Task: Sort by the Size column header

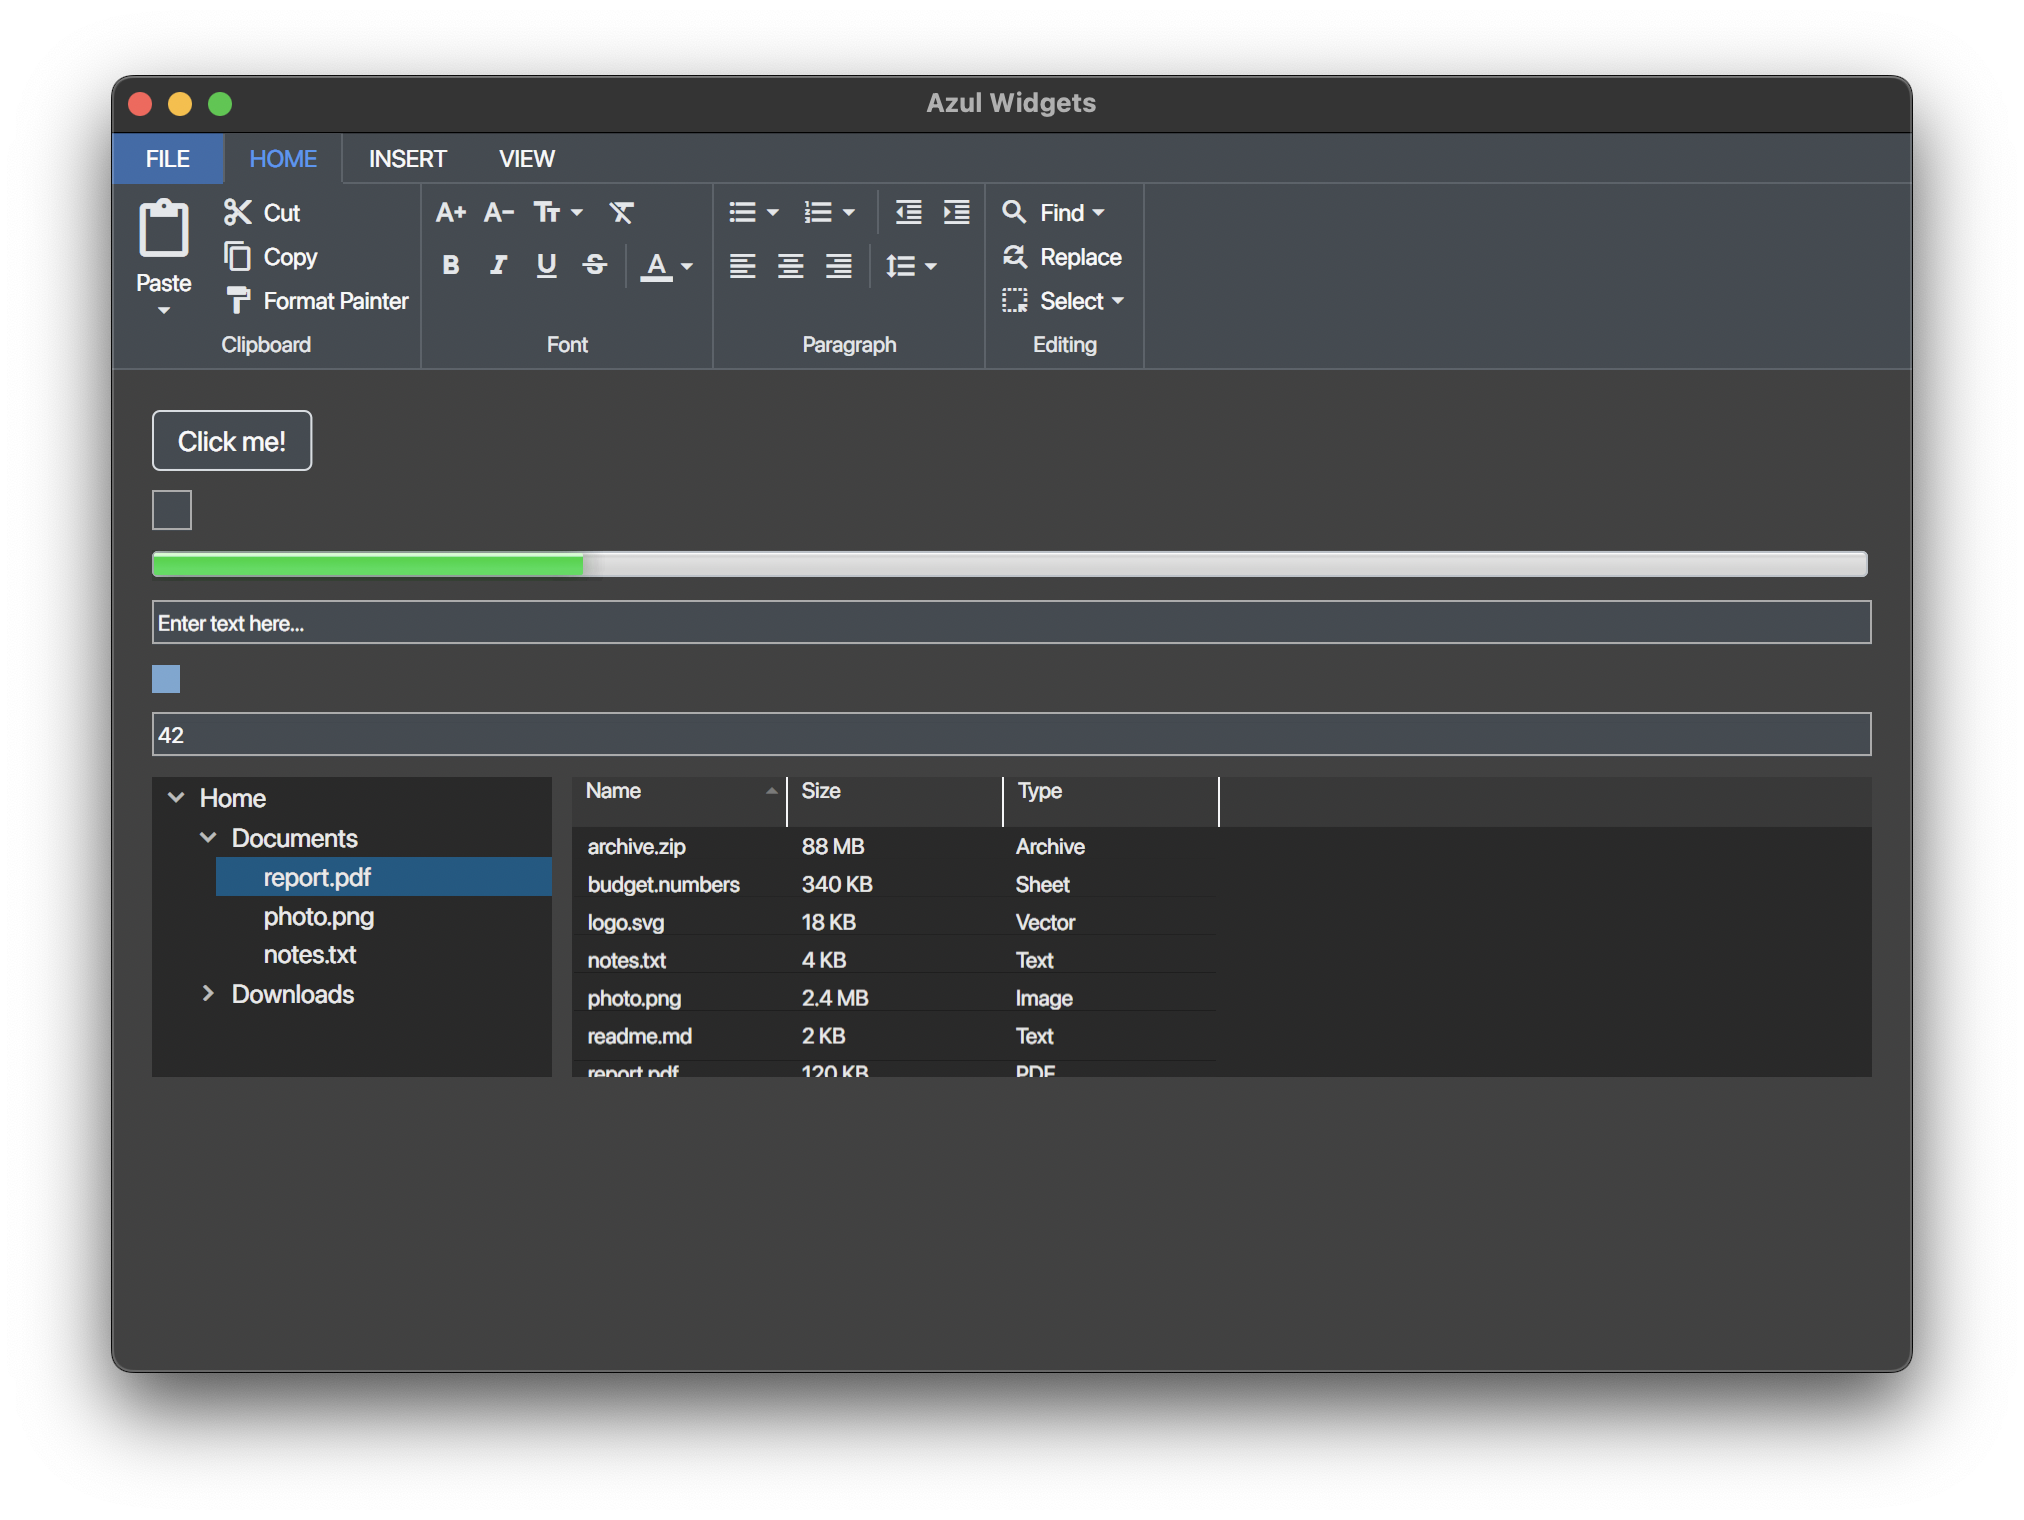Action: coord(895,801)
